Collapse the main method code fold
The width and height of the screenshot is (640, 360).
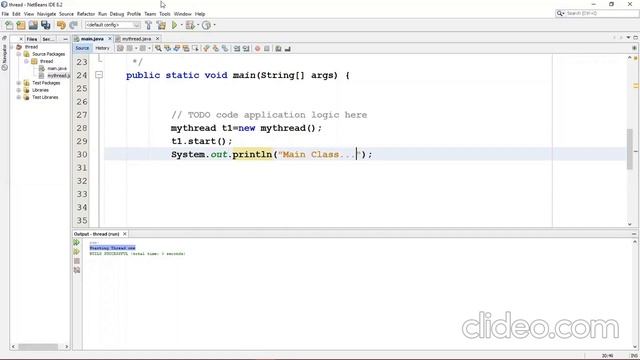tap(99, 75)
